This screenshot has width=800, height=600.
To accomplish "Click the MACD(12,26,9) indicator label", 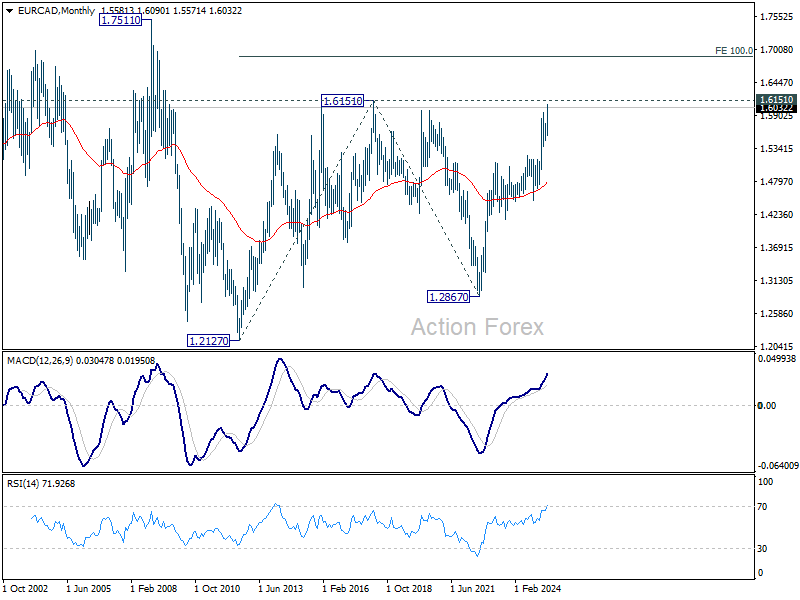I will click(x=40, y=361).
